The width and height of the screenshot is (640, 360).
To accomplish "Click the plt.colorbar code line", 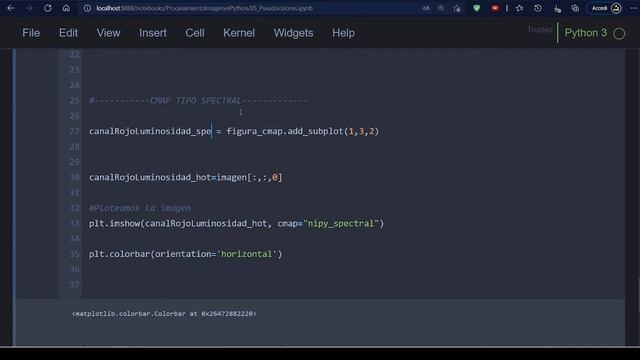I will (x=185, y=254).
